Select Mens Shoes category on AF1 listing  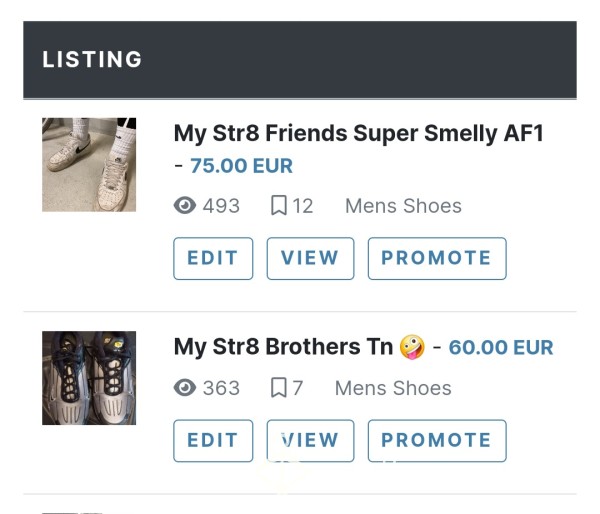tap(403, 206)
